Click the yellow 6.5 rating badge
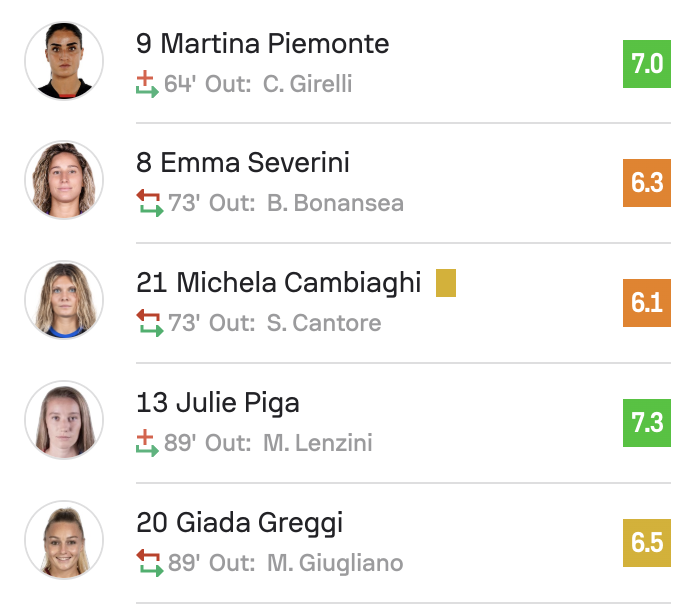Image resolution: width=692 pixels, height=612 pixels. click(x=647, y=543)
